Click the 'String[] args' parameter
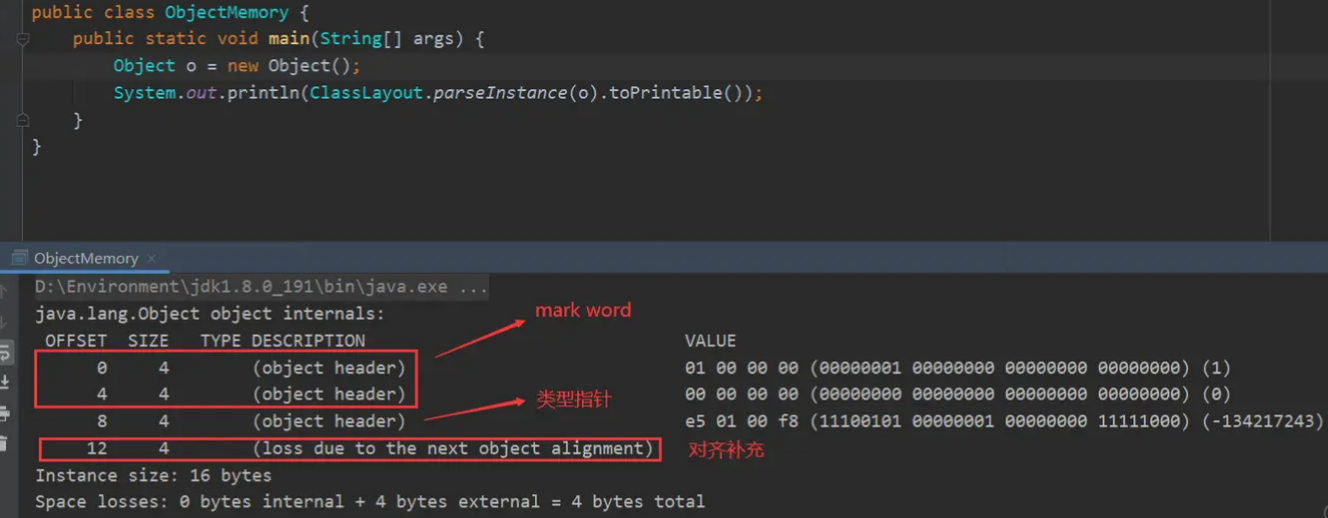 point(392,39)
